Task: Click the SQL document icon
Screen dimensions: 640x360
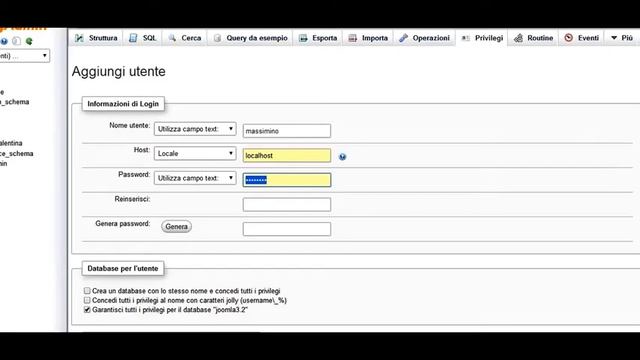Action: pos(133,38)
